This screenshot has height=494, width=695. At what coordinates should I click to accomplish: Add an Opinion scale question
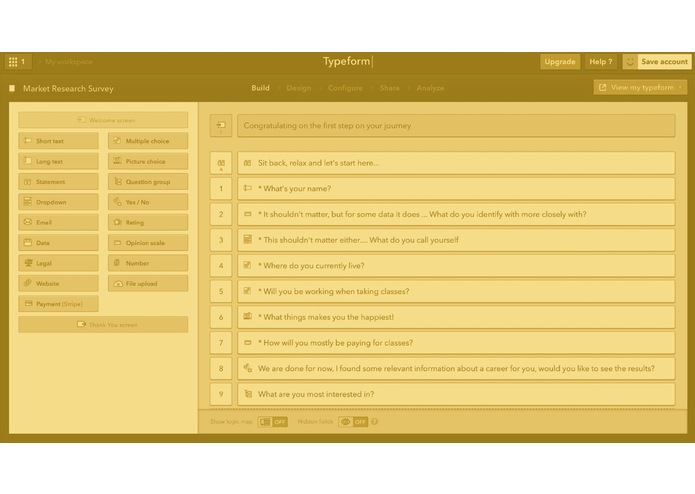tap(148, 243)
